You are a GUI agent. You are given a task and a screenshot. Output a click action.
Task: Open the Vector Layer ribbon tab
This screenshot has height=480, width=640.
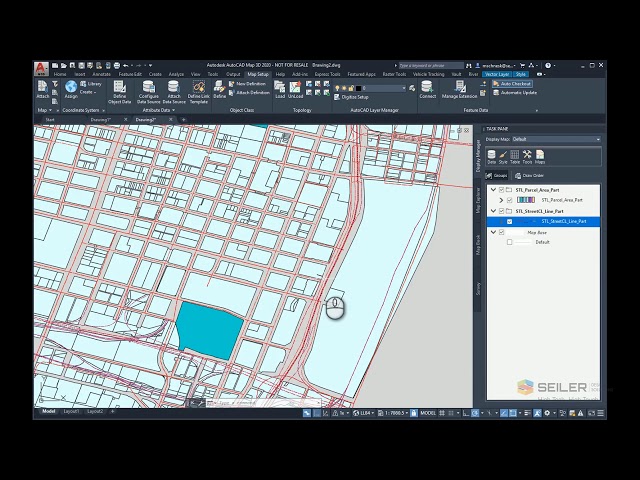coord(497,74)
